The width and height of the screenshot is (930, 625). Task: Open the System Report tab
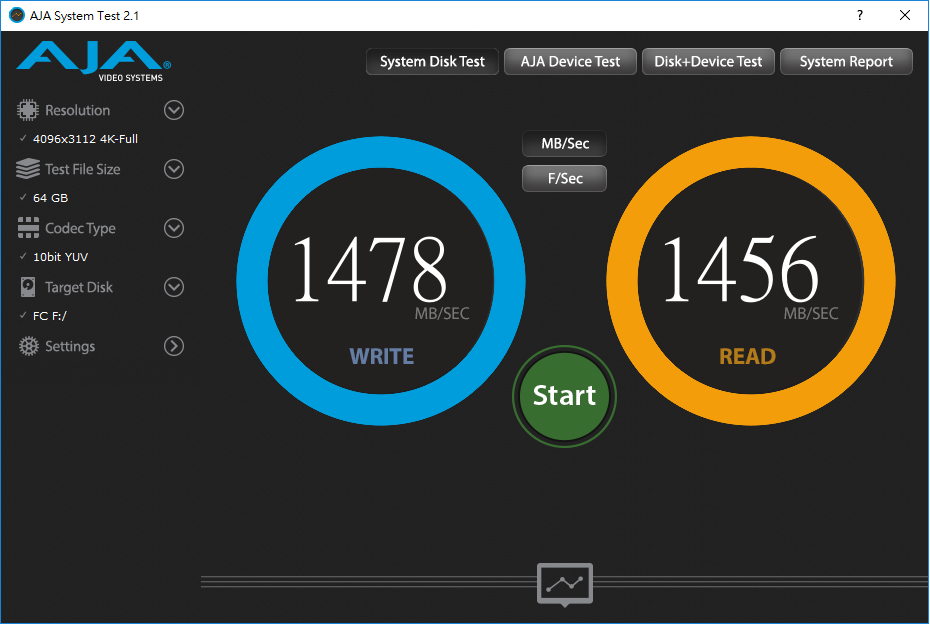coord(846,62)
